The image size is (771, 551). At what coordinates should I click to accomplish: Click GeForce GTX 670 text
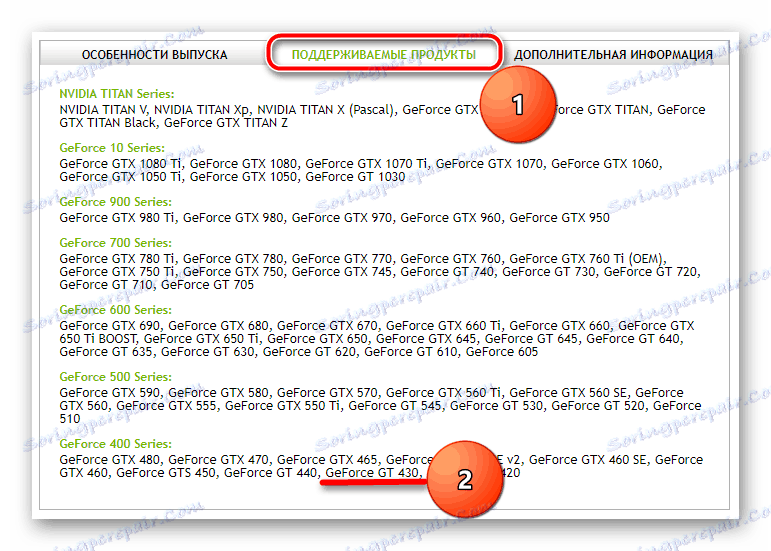coord(326,326)
